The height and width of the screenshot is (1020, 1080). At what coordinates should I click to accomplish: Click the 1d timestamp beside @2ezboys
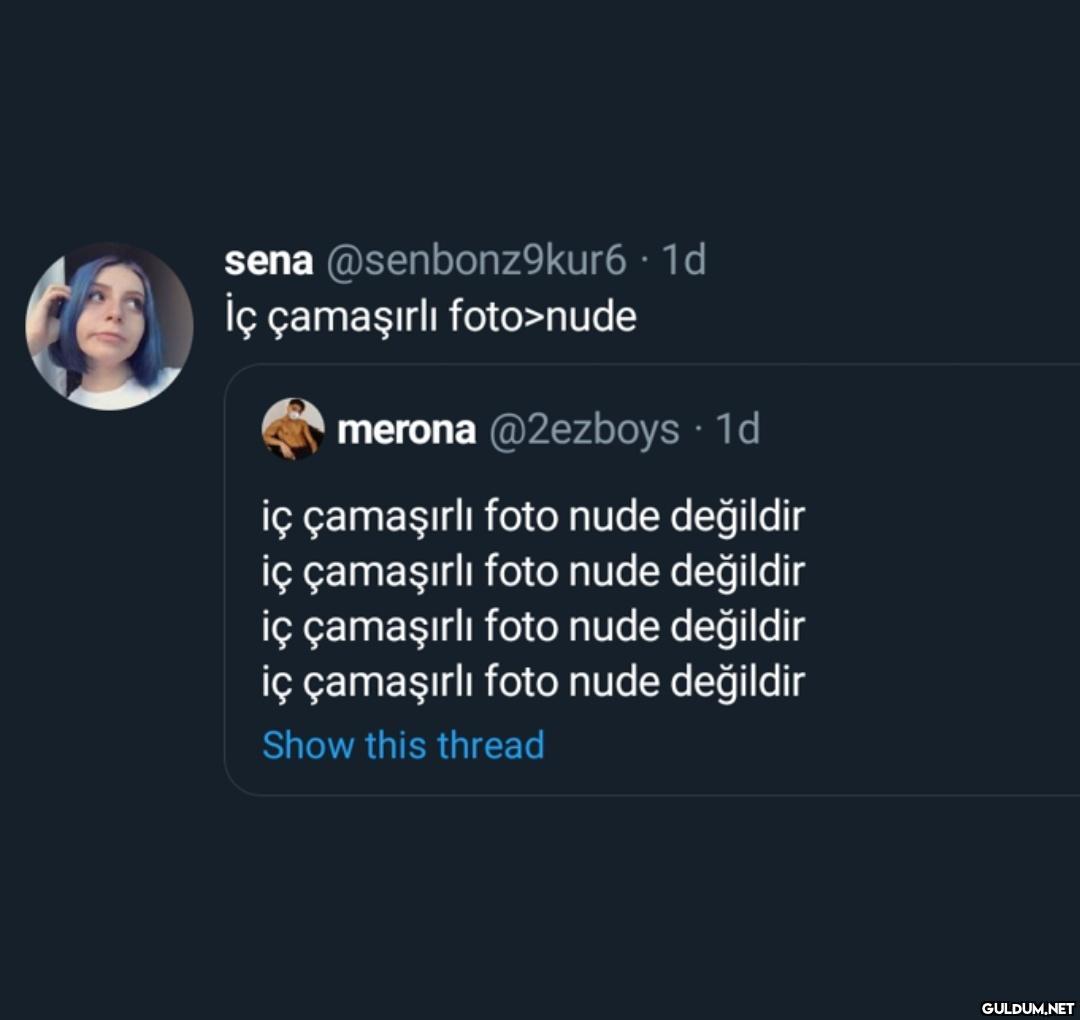tap(738, 430)
